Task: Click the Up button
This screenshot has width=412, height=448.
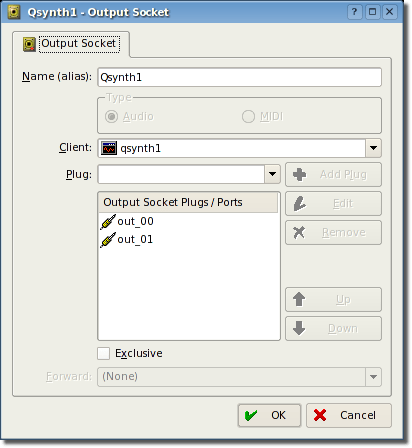Action: point(333,300)
